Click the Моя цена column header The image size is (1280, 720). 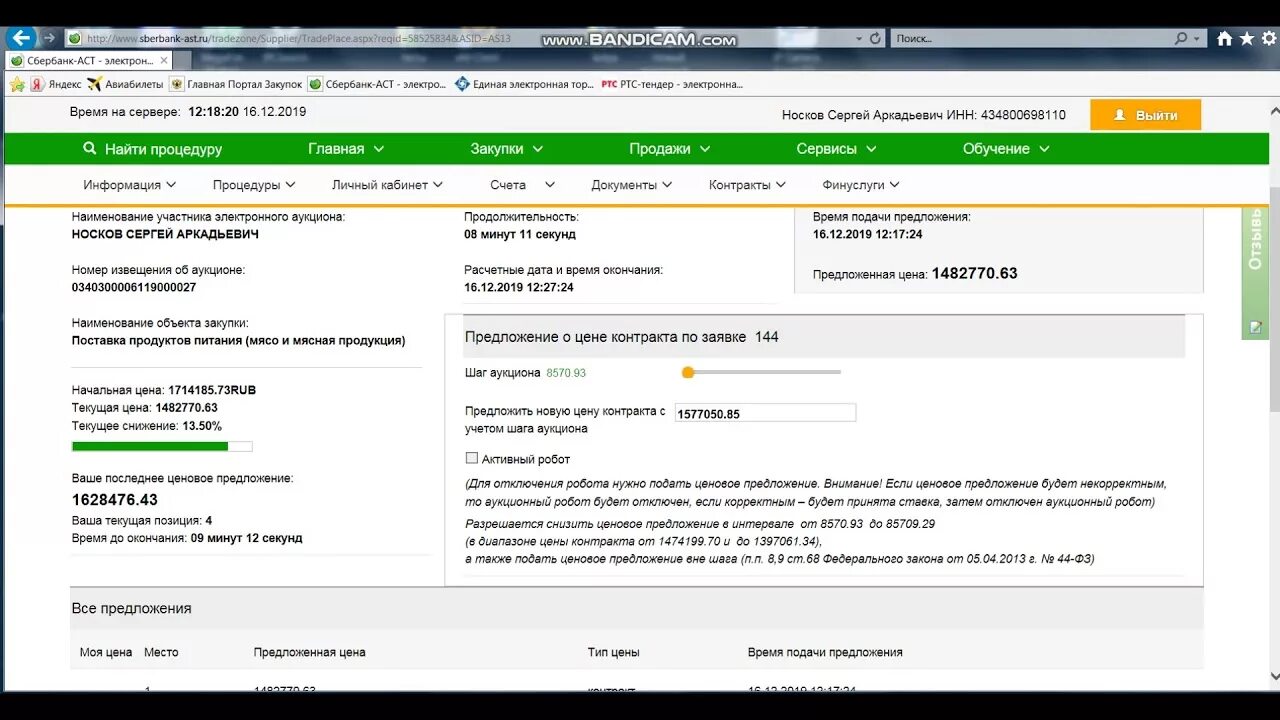point(106,652)
